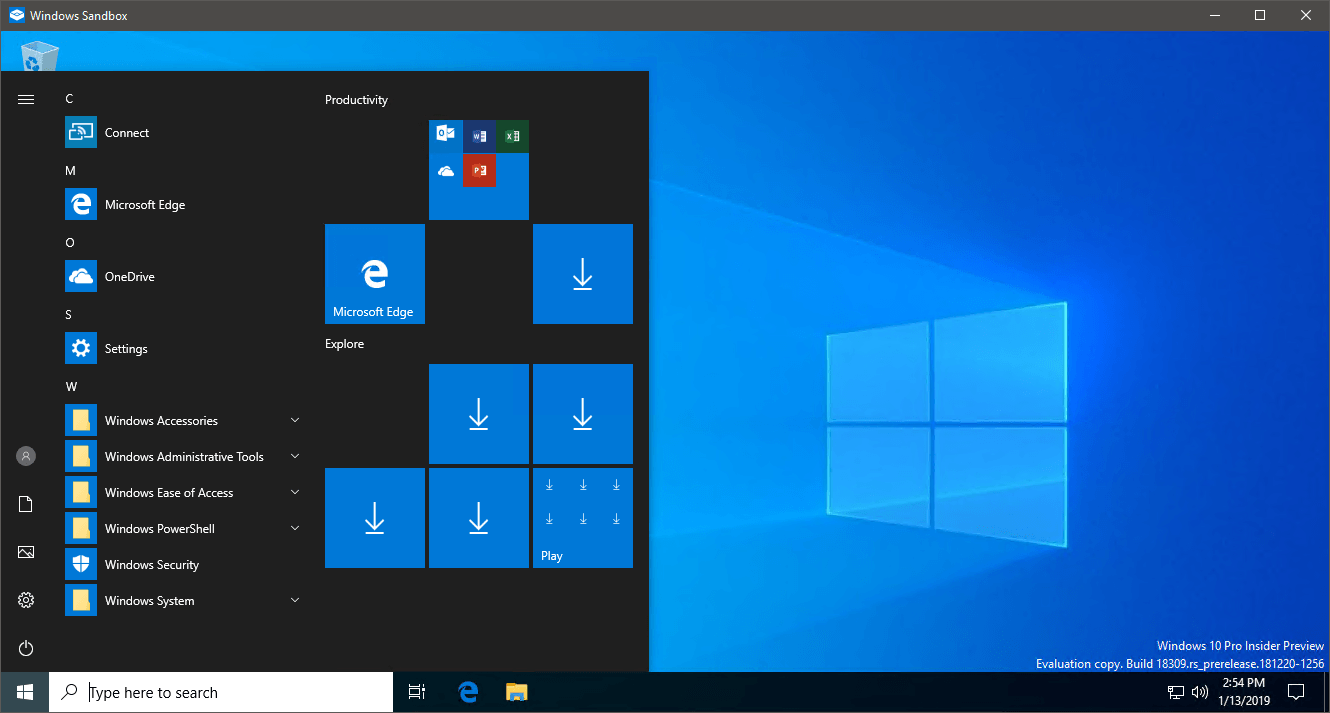Expand the Start menu hamburger navigation
Screen dimensions: 1330x713
pyautogui.click(x=26, y=99)
